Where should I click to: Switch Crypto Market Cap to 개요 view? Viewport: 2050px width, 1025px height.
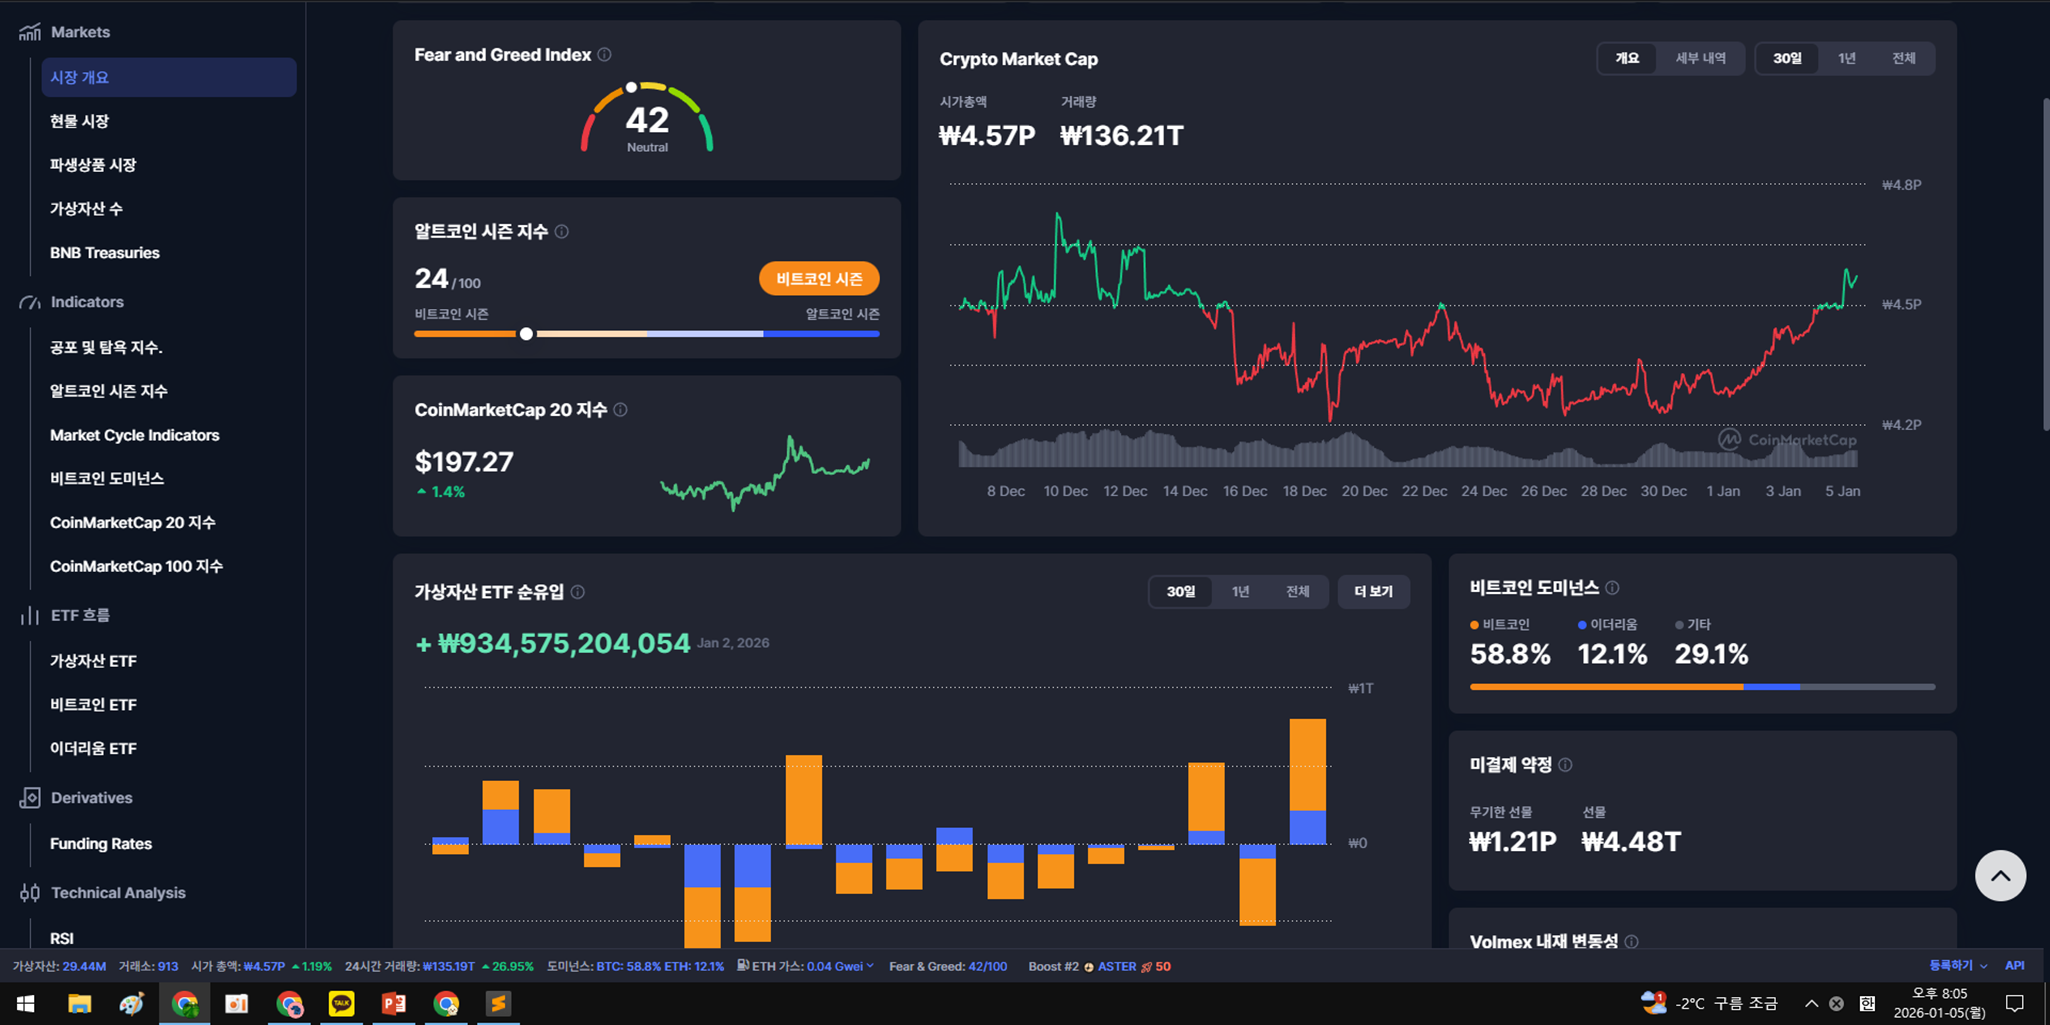tap(1627, 58)
